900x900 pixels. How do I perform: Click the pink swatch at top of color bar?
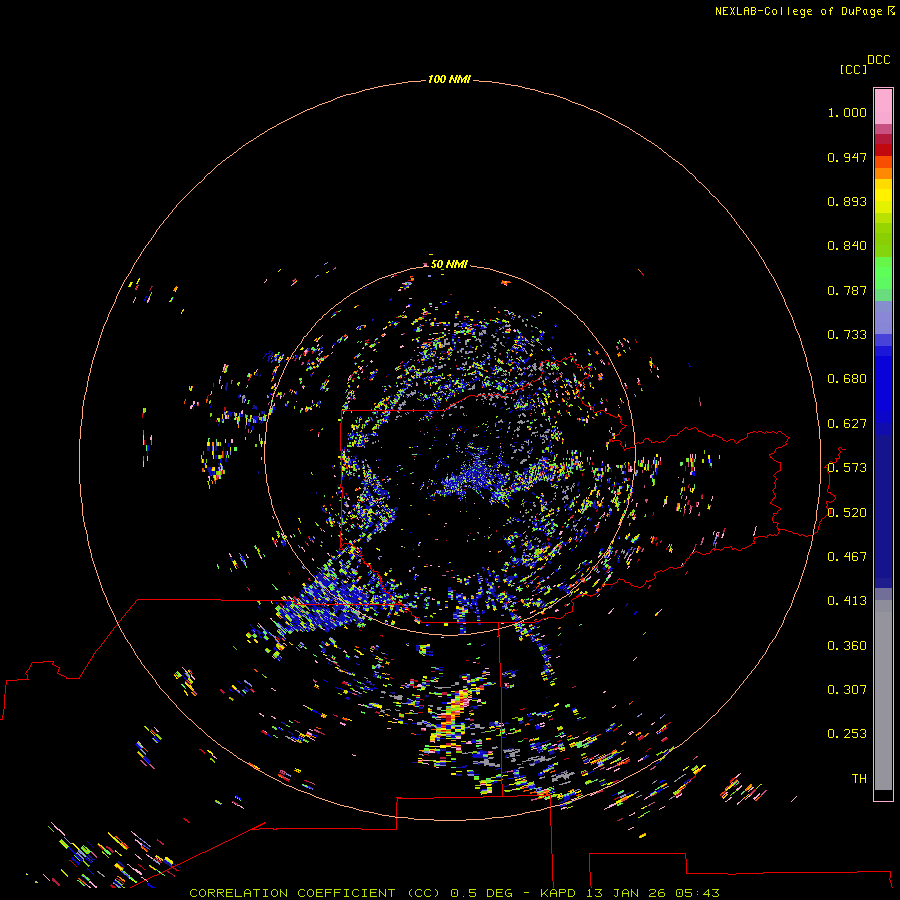click(x=883, y=107)
